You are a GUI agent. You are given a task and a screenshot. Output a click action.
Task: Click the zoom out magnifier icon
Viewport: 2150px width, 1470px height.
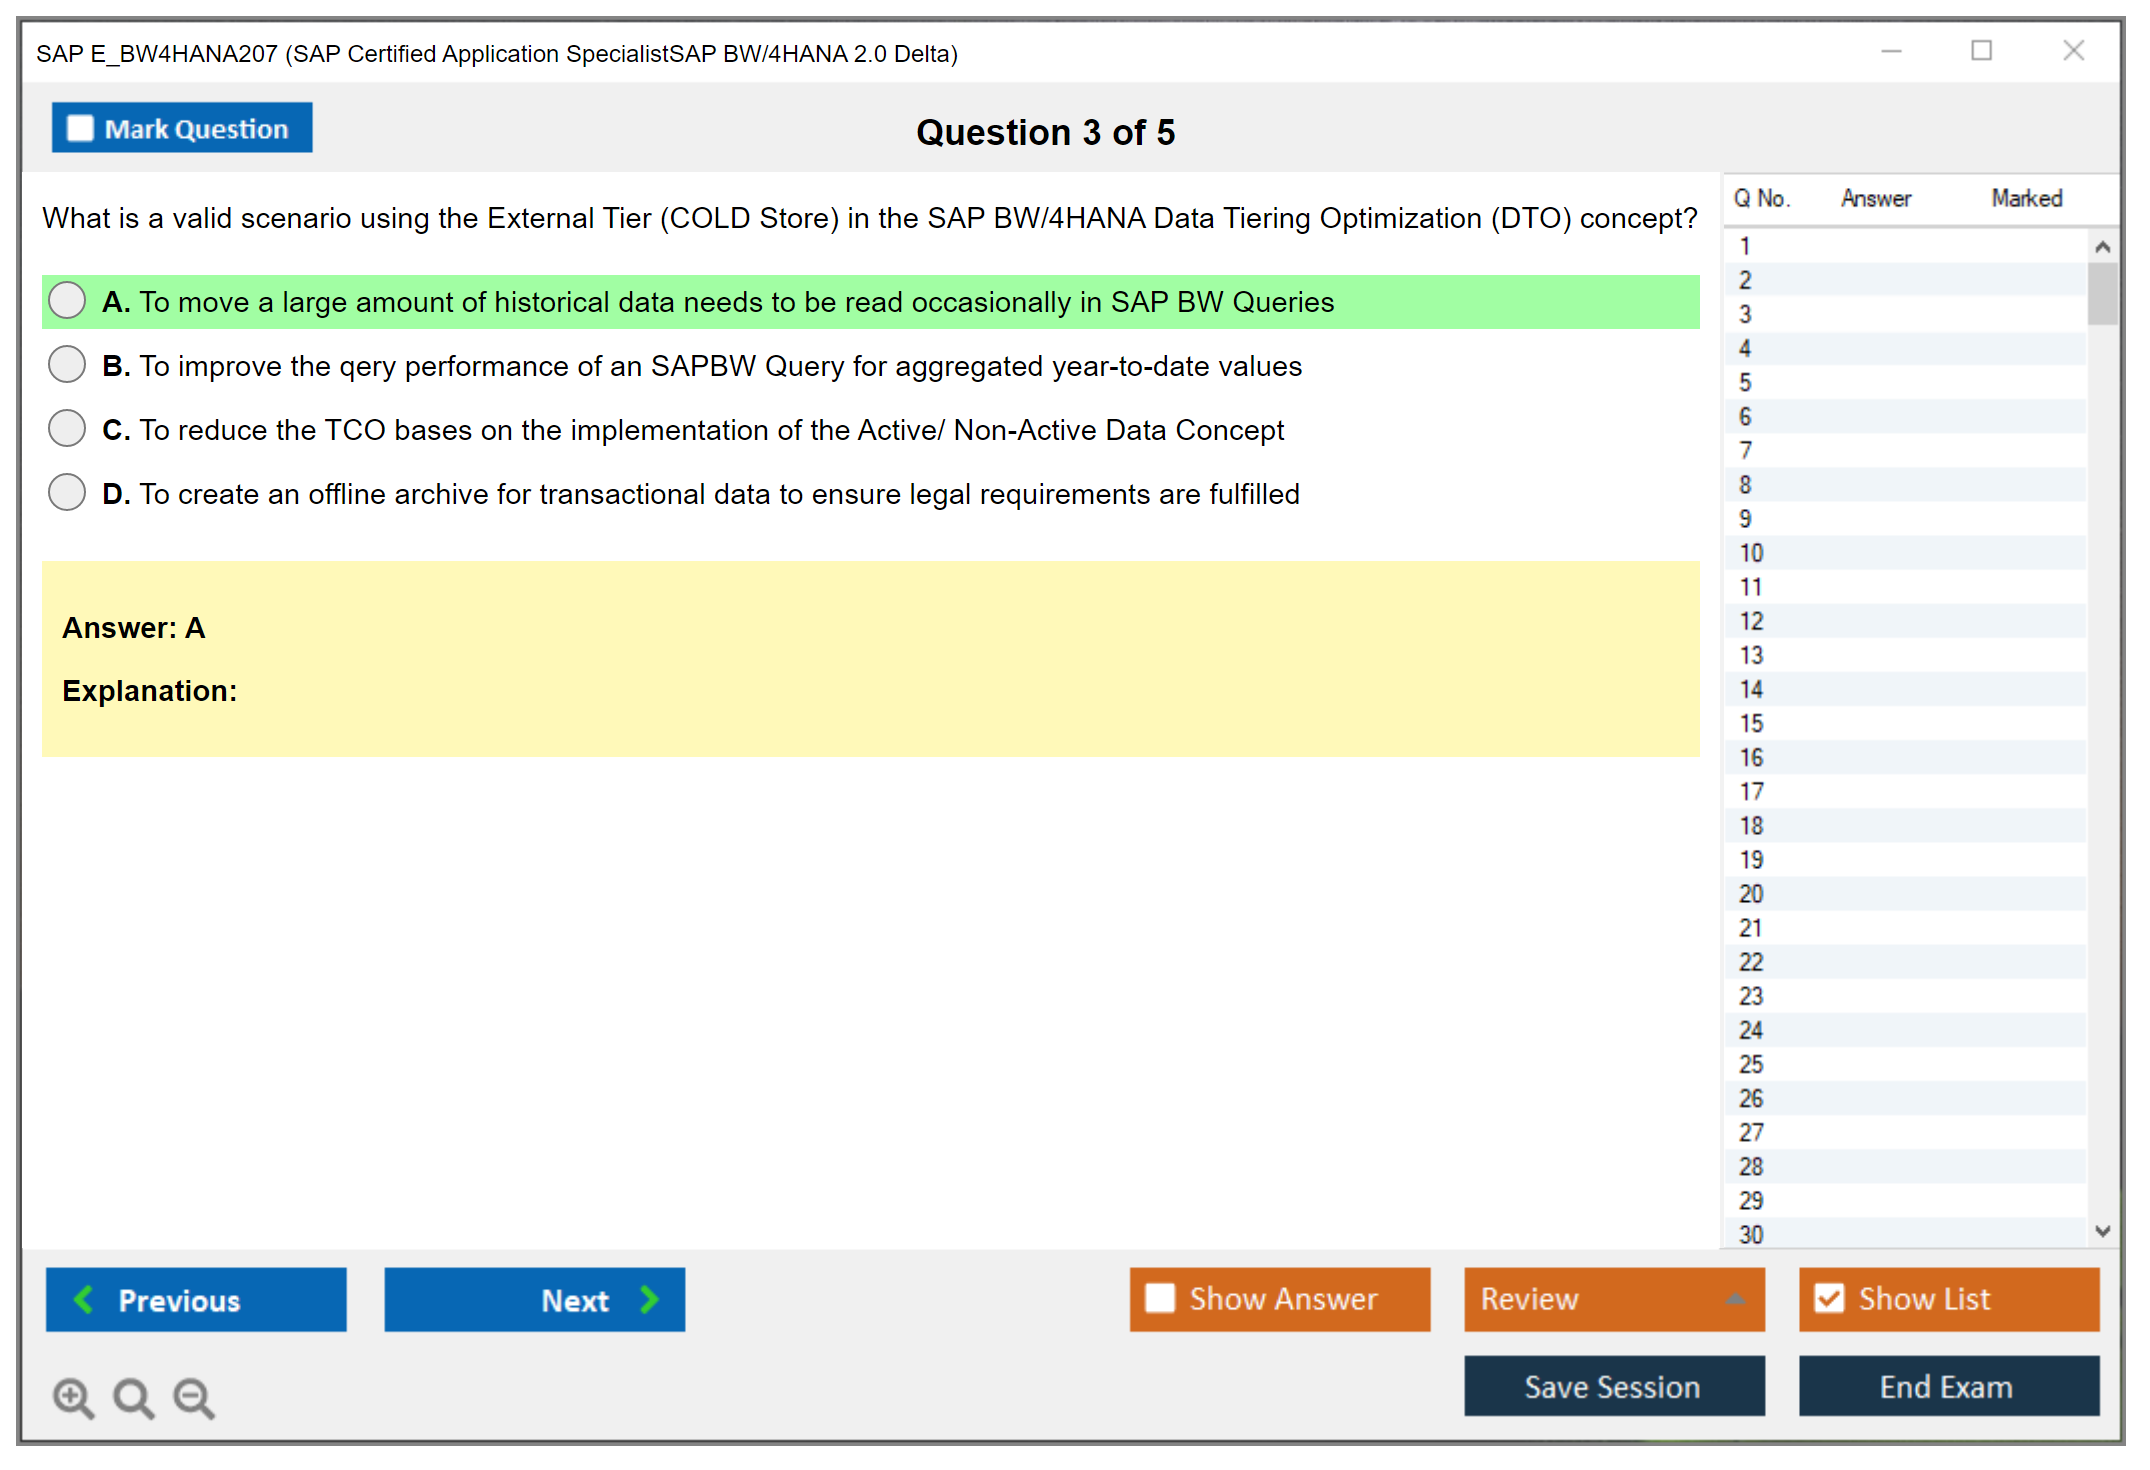[x=194, y=1397]
